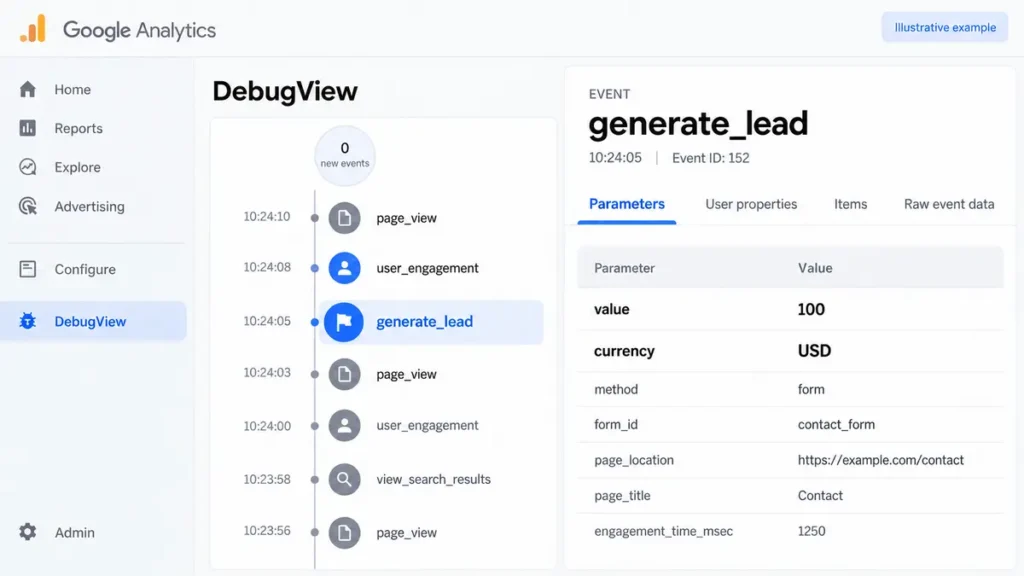Viewport: 1024px width, 576px height.
Task: Click the method parameter name
Action: (x=616, y=389)
